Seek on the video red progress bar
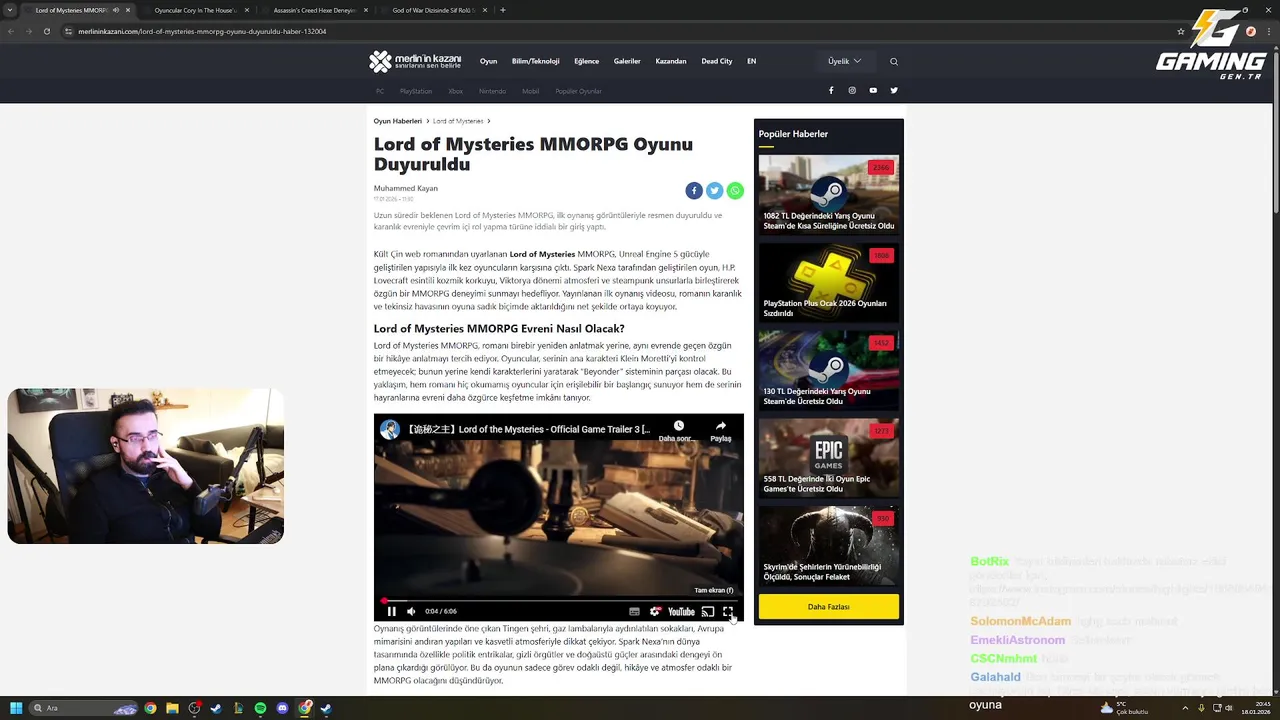This screenshot has height=720, width=1280. coord(559,601)
